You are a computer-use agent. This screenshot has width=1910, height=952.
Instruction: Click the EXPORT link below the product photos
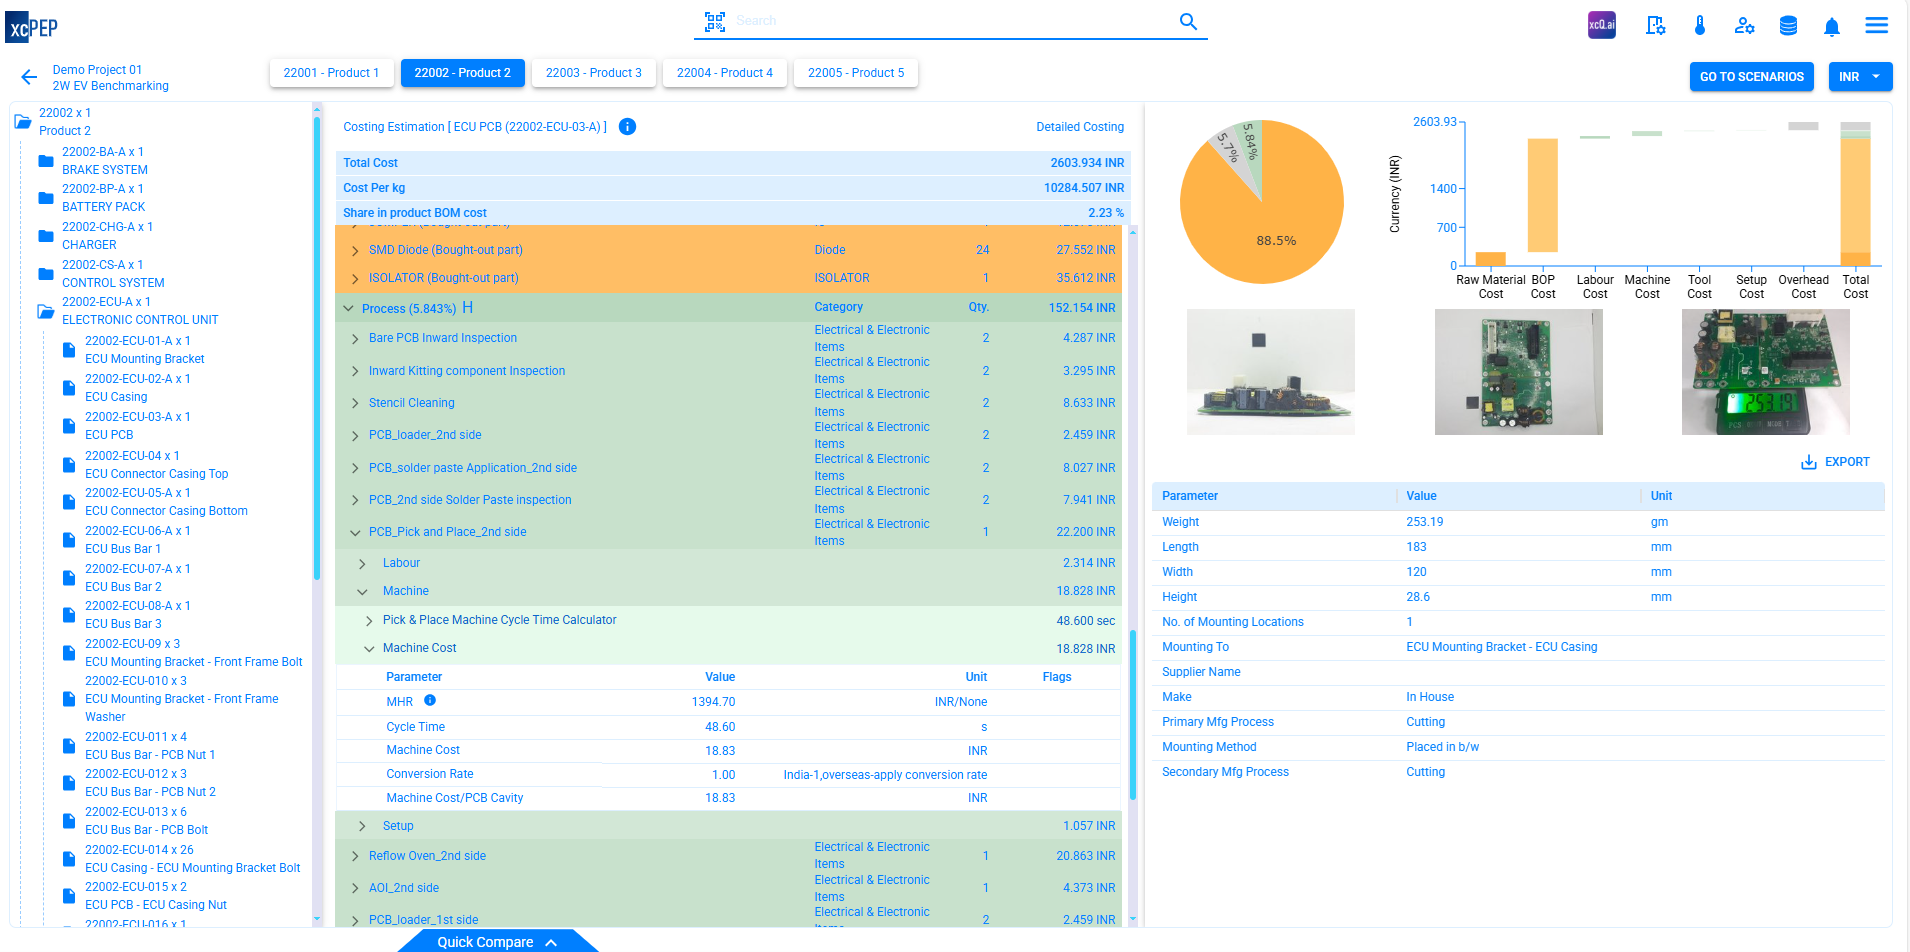click(1835, 461)
